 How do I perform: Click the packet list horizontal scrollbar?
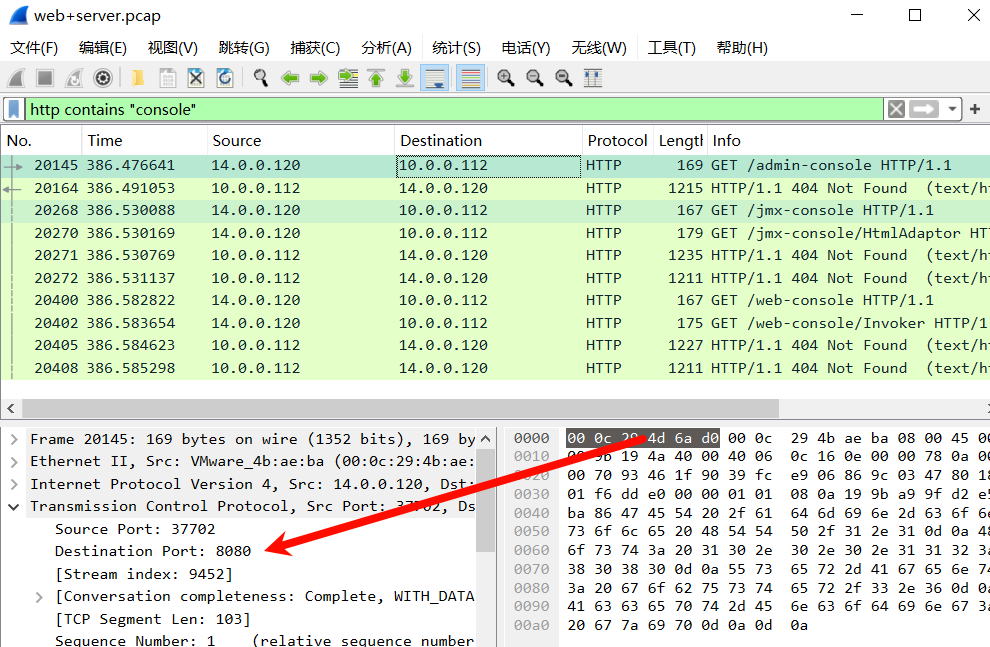400,408
